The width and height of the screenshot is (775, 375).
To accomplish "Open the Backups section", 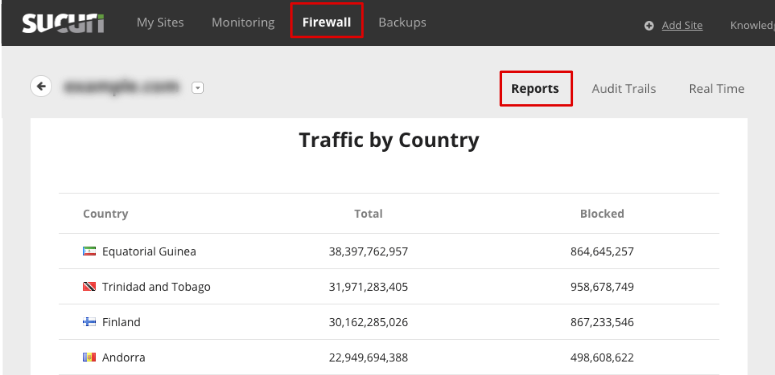I will coord(402,23).
